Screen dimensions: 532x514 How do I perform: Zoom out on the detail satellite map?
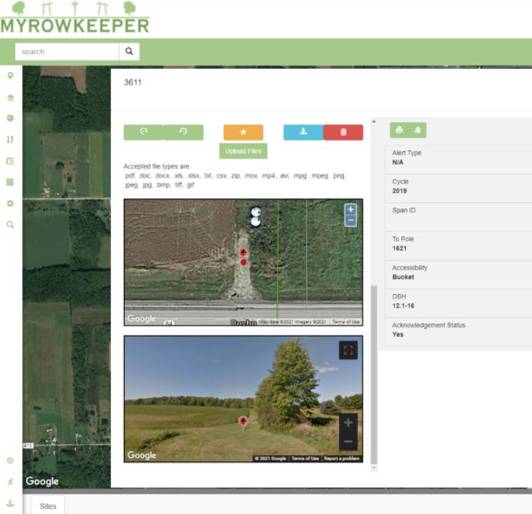[350, 221]
